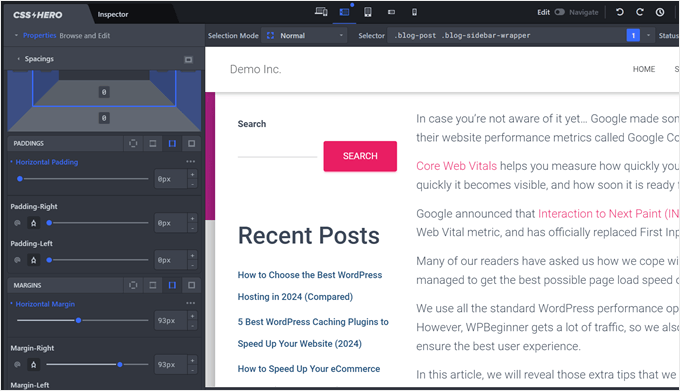Toggle Margin-Right lock icon
Image resolution: width=680 pixels, height=391 pixels.
pos(33,365)
